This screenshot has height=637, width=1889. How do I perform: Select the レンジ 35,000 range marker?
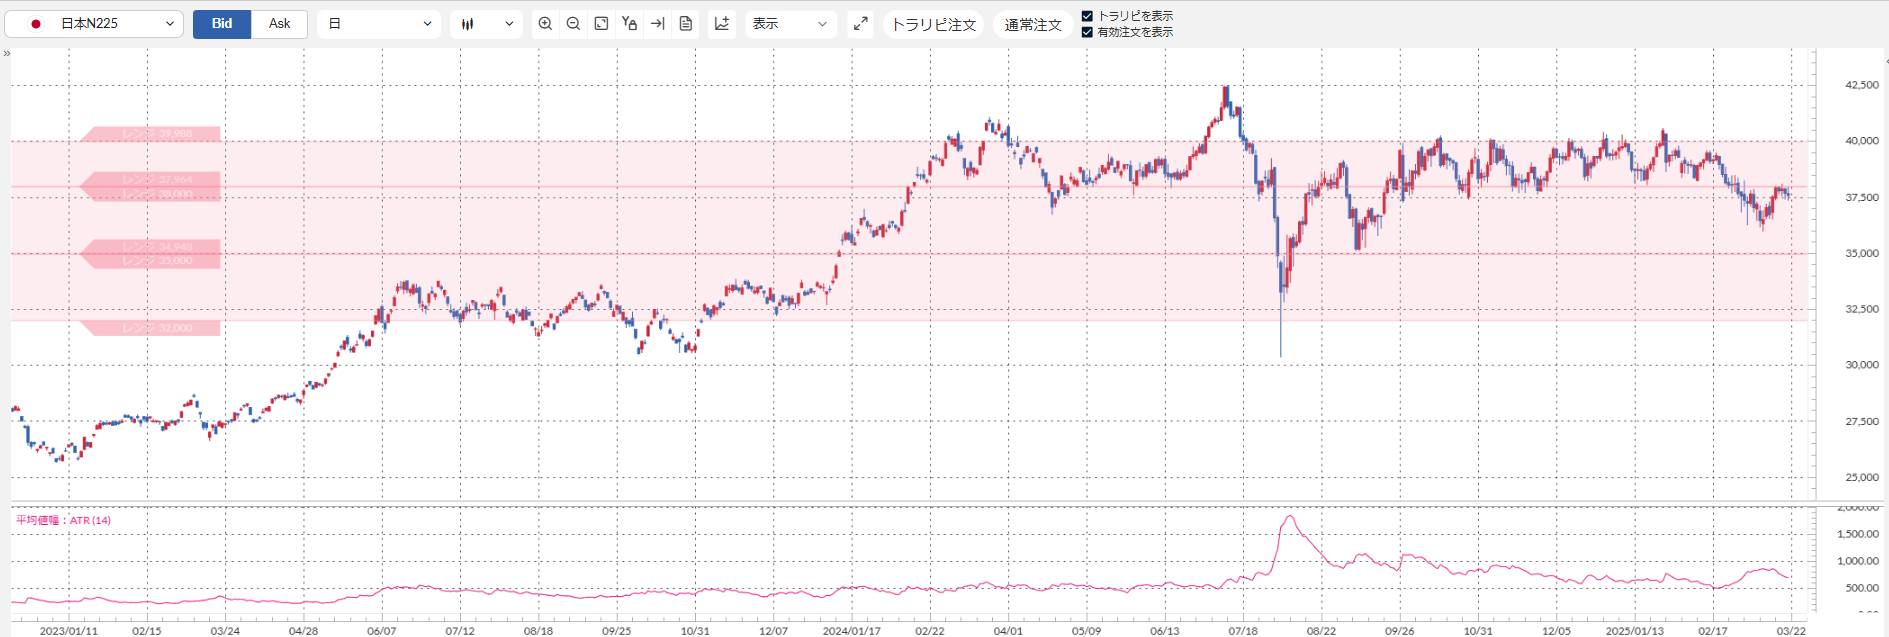[x=150, y=261]
